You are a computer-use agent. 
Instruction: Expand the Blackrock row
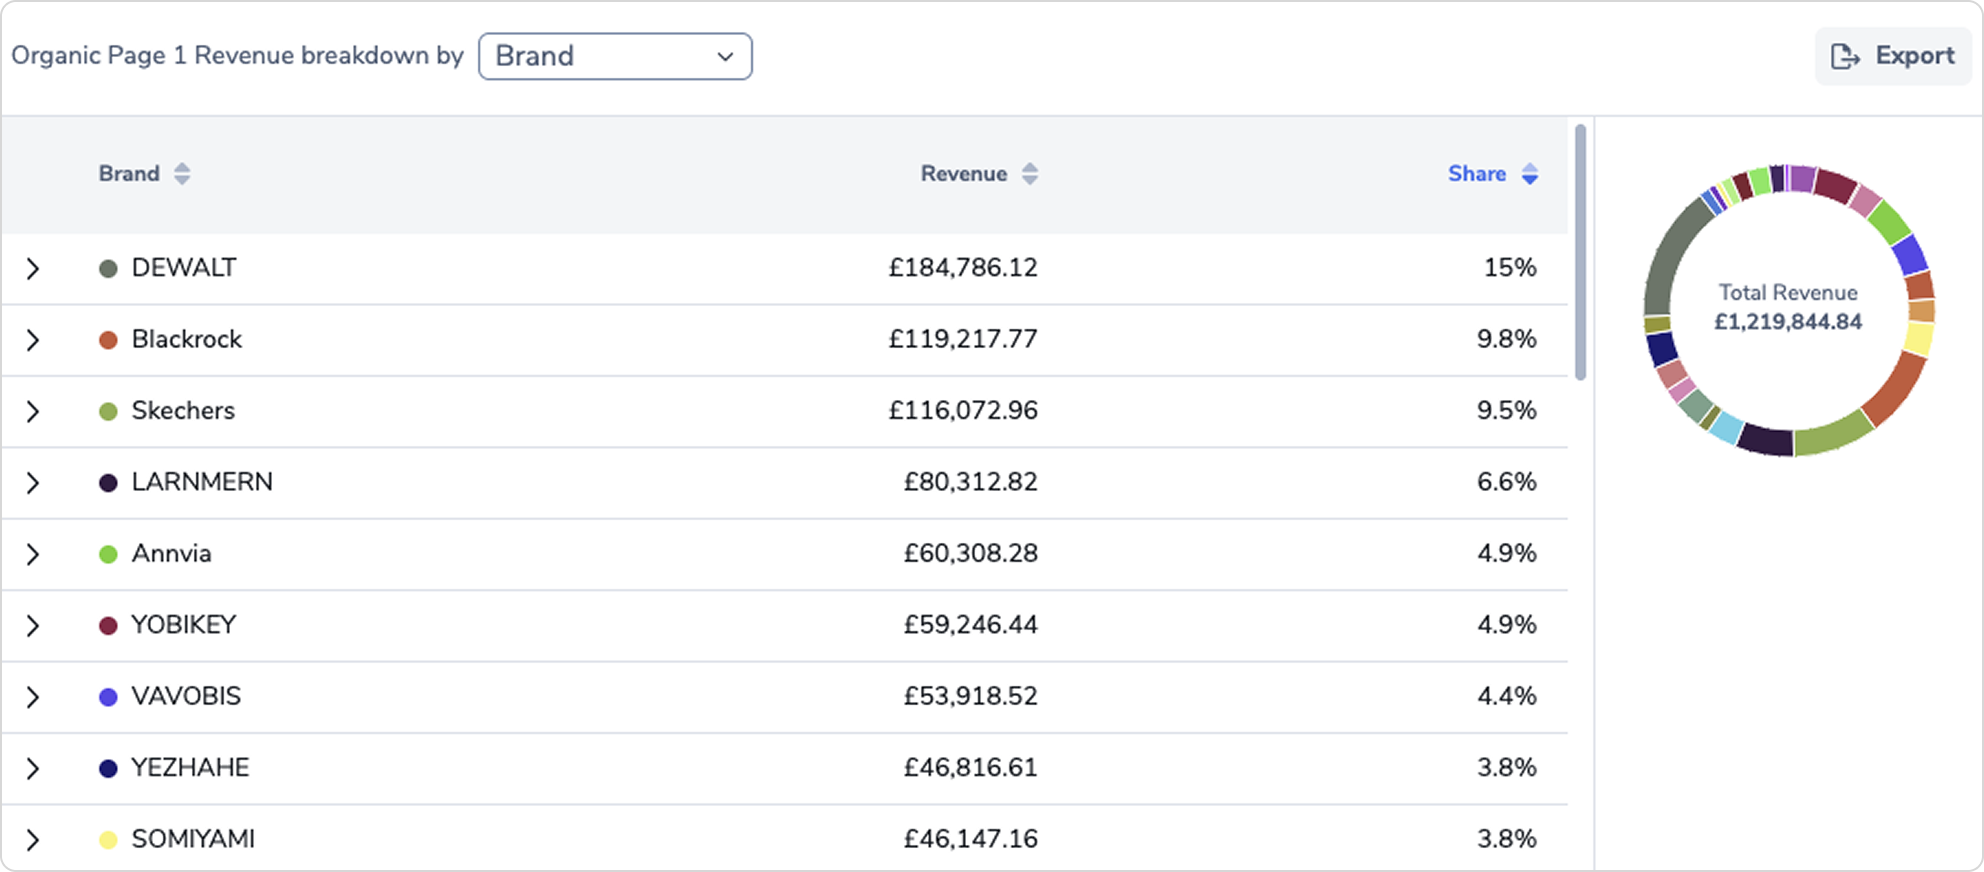pos(33,340)
